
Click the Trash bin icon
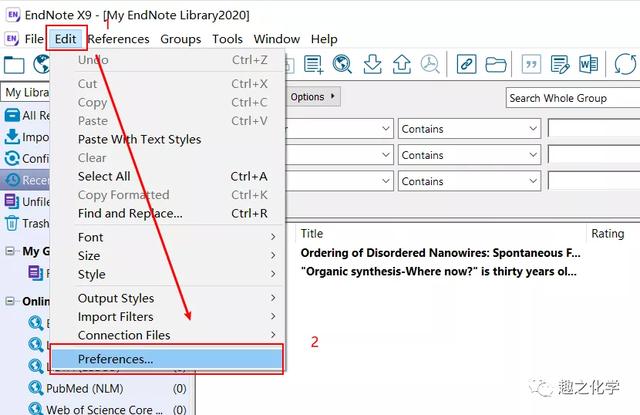[x=12, y=223]
